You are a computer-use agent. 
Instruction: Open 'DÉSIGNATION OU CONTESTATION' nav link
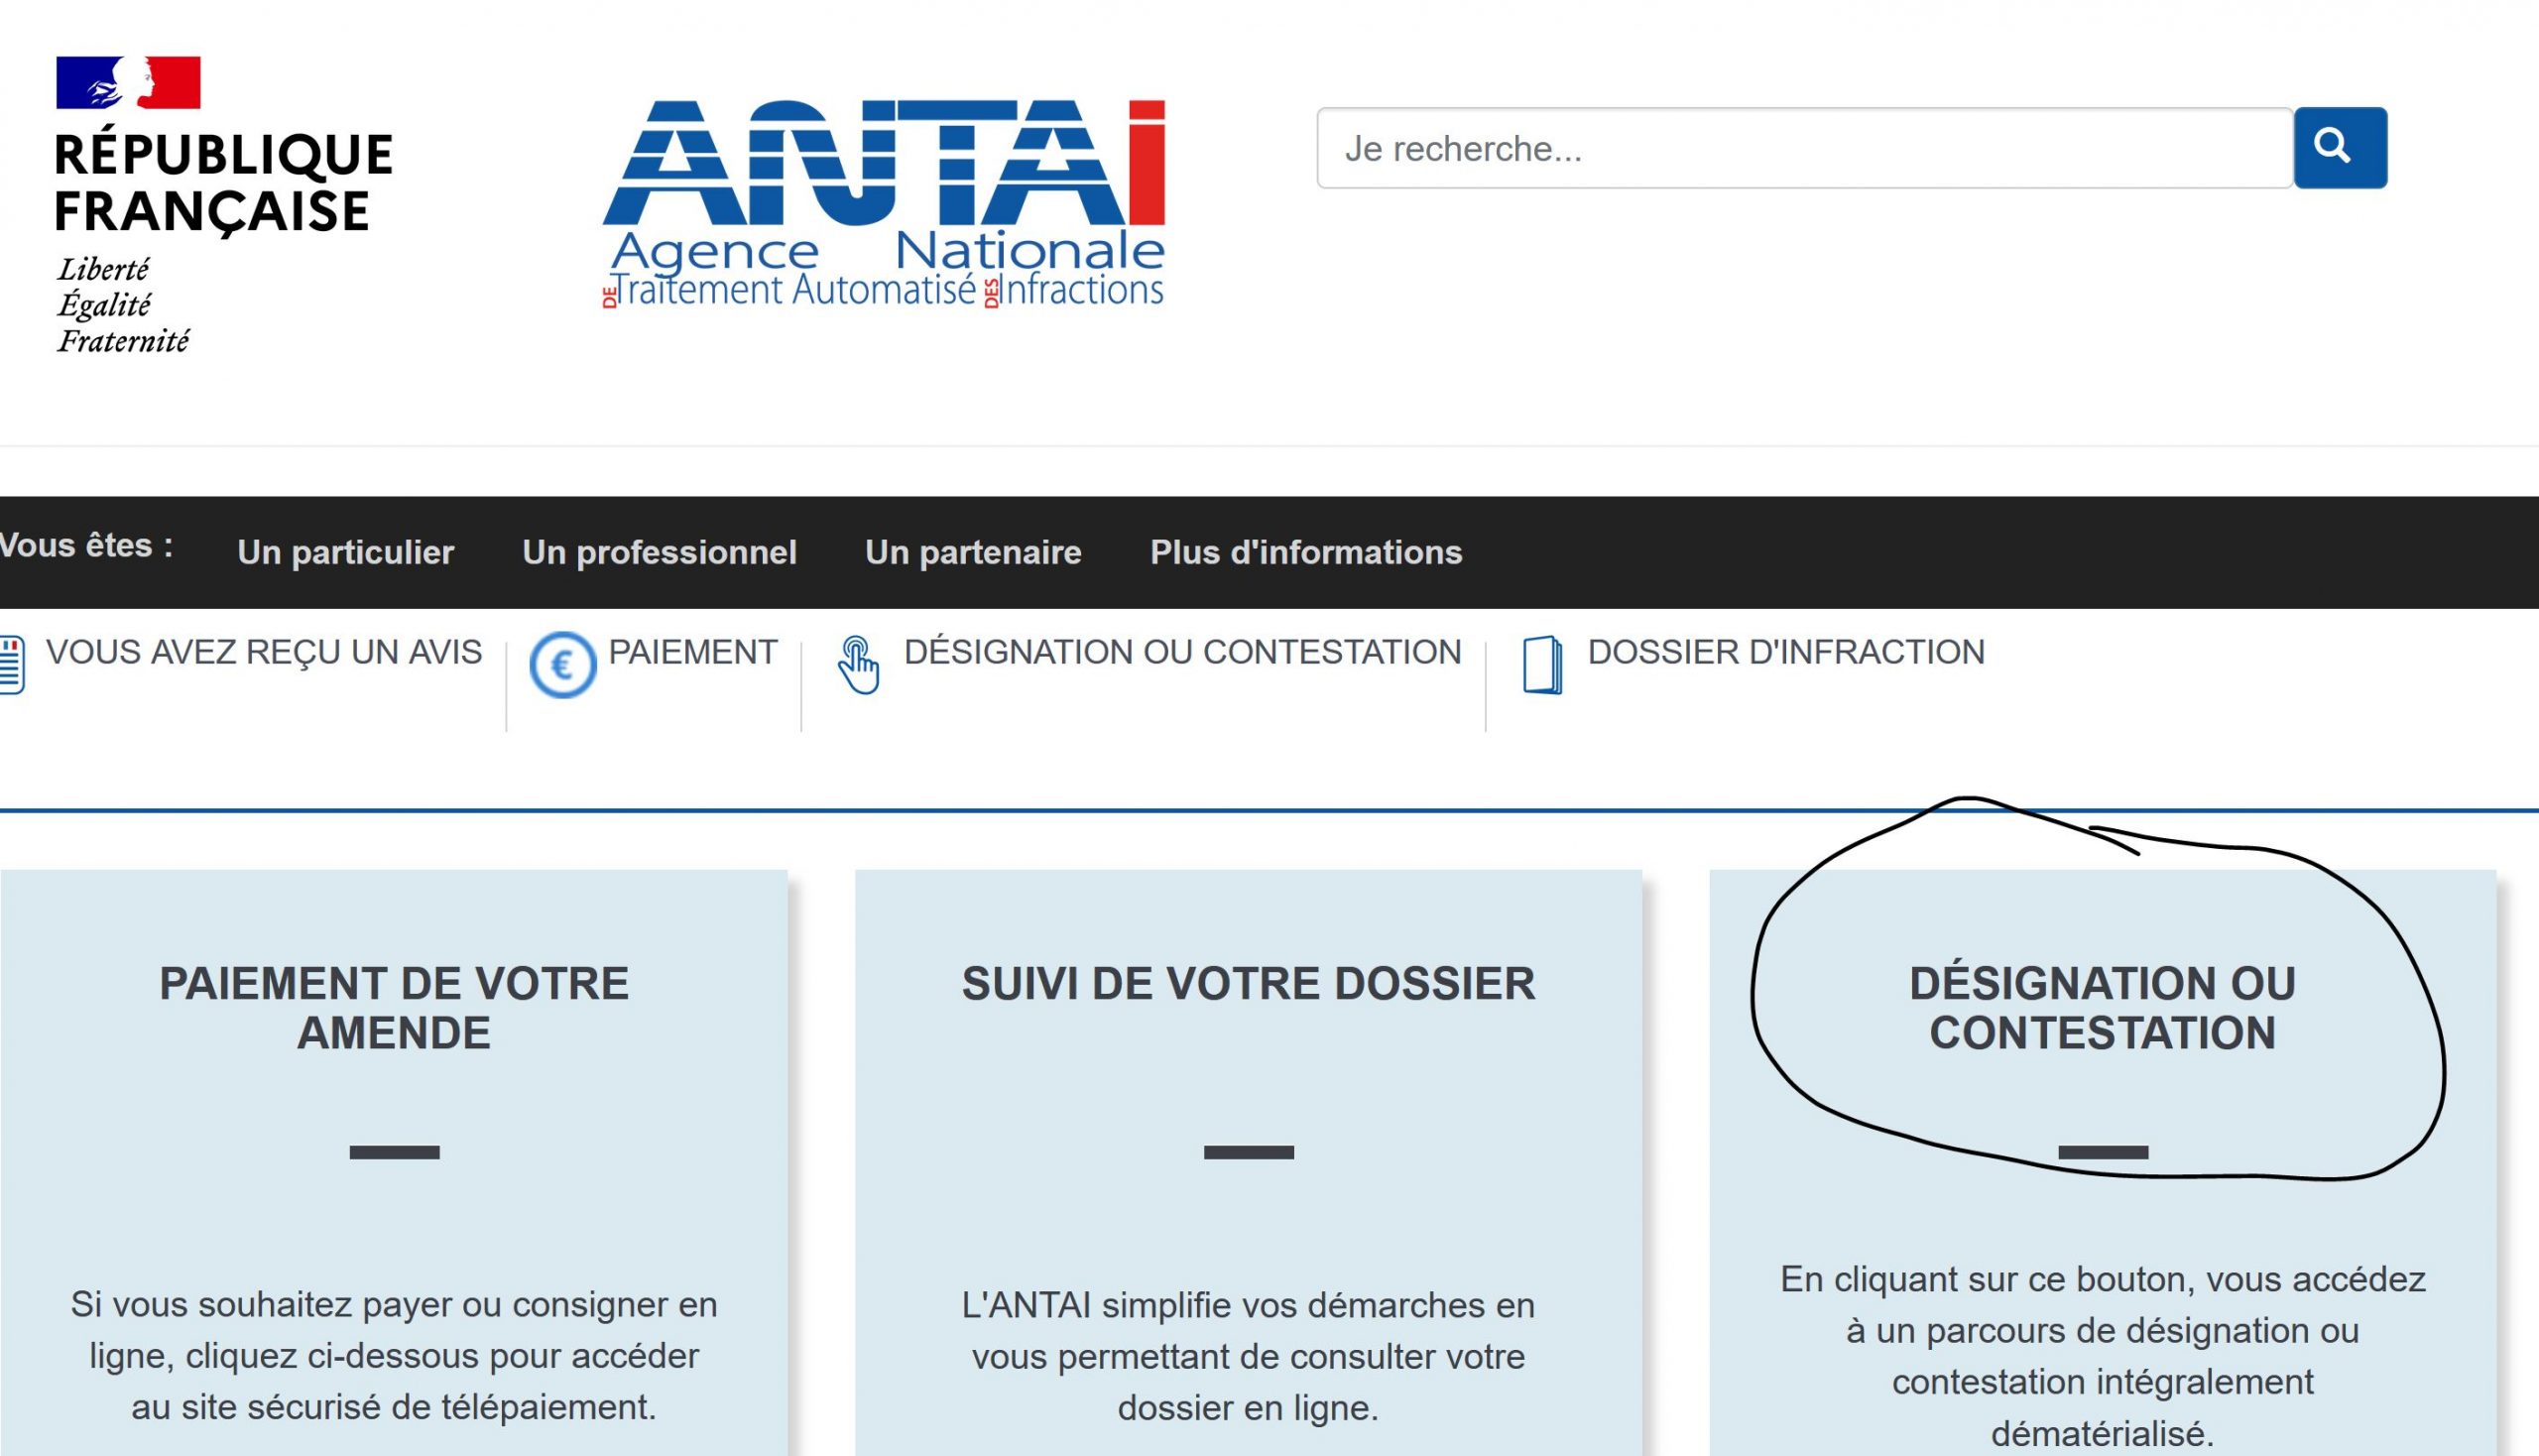coord(1182,652)
